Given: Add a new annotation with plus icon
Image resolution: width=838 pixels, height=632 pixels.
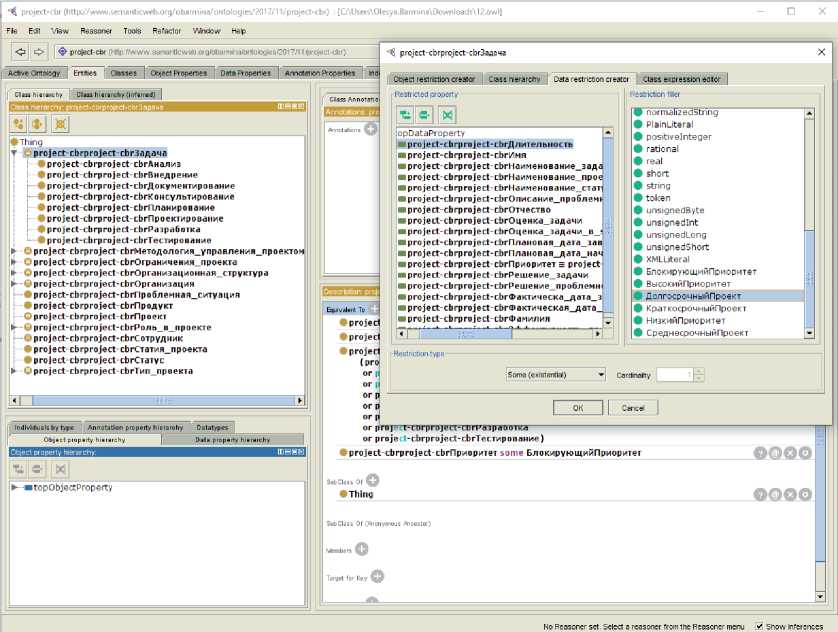Looking at the screenshot, I should (x=371, y=129).
